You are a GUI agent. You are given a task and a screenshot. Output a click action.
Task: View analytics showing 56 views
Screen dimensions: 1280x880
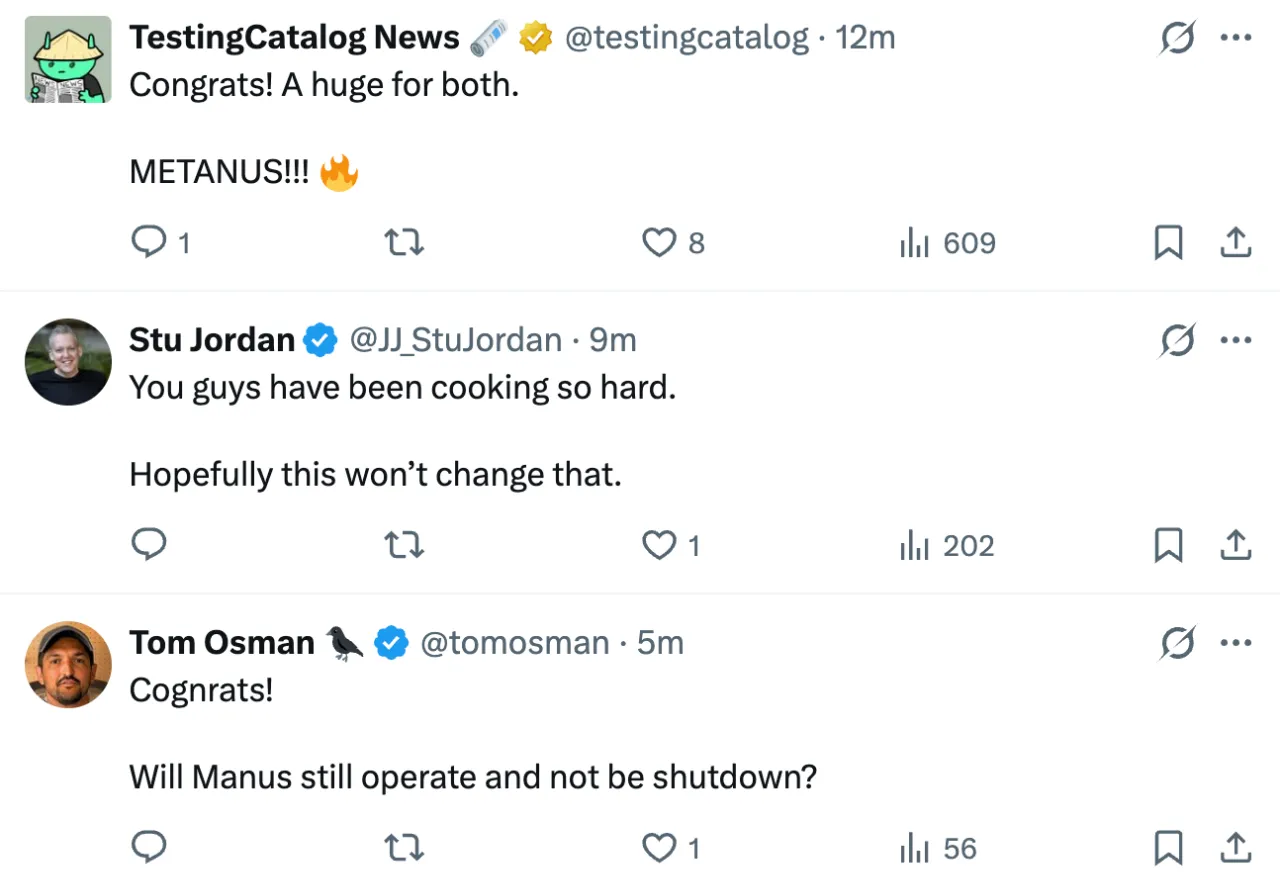(938, 848)
